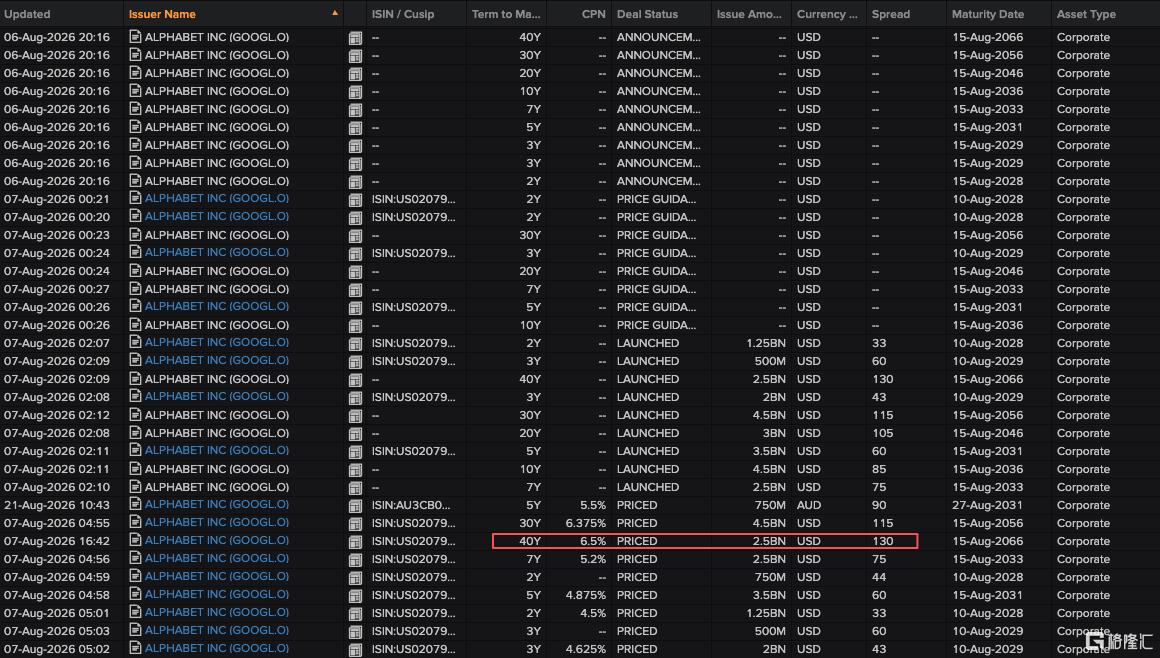This screenshot has height=658, width=1160.
Task: Select 6.375% coupon cell
Action: [585, 523]
